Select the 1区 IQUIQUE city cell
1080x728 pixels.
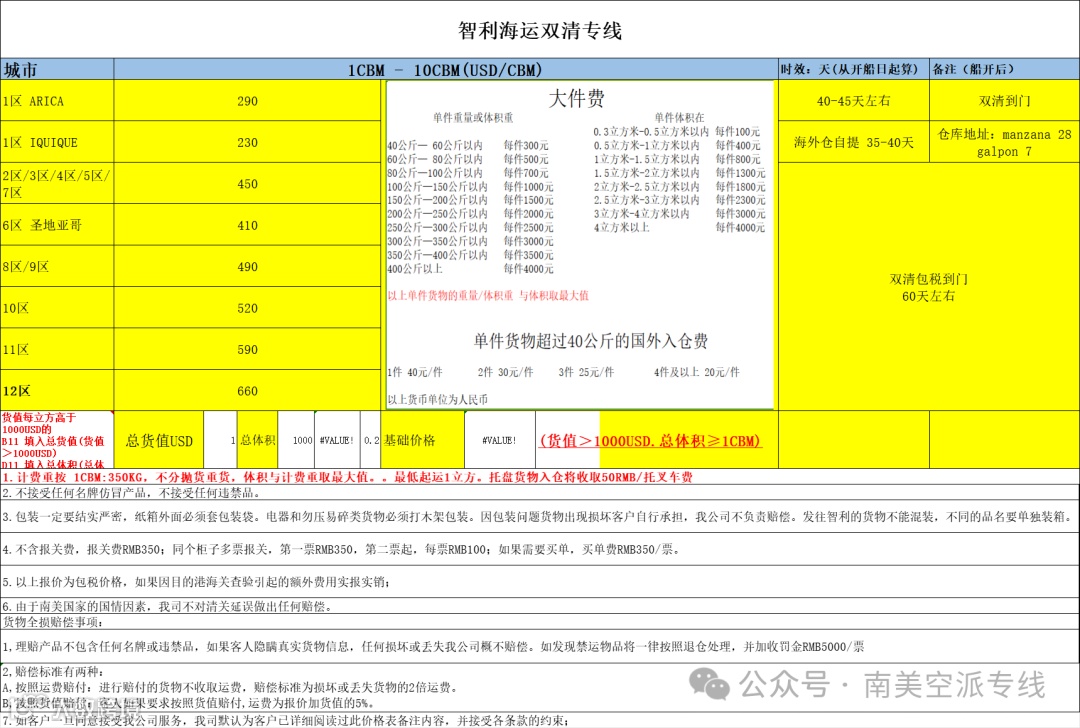(57, 143)
